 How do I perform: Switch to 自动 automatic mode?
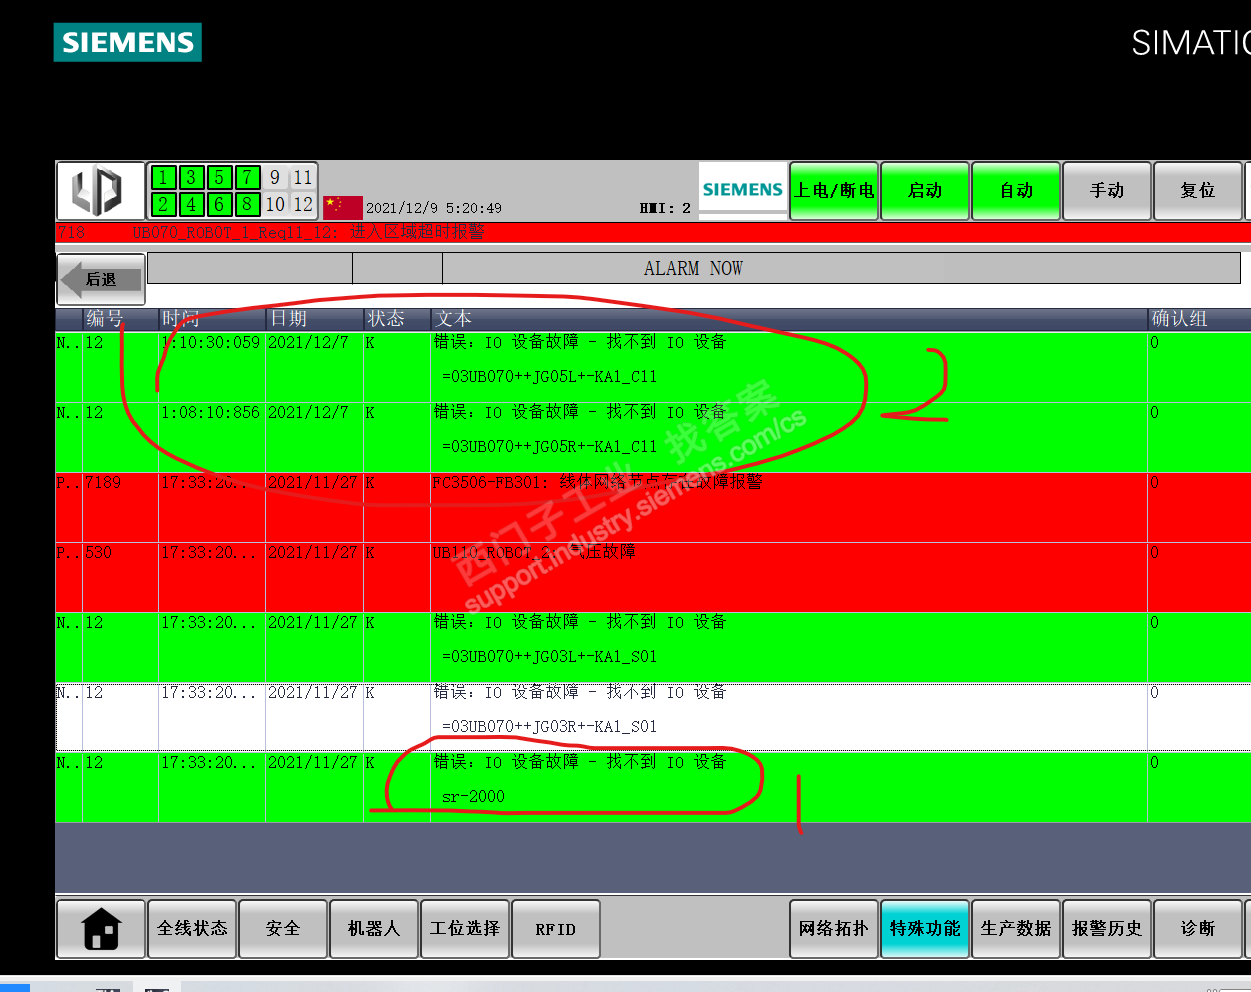click(x=1016, y=191)
